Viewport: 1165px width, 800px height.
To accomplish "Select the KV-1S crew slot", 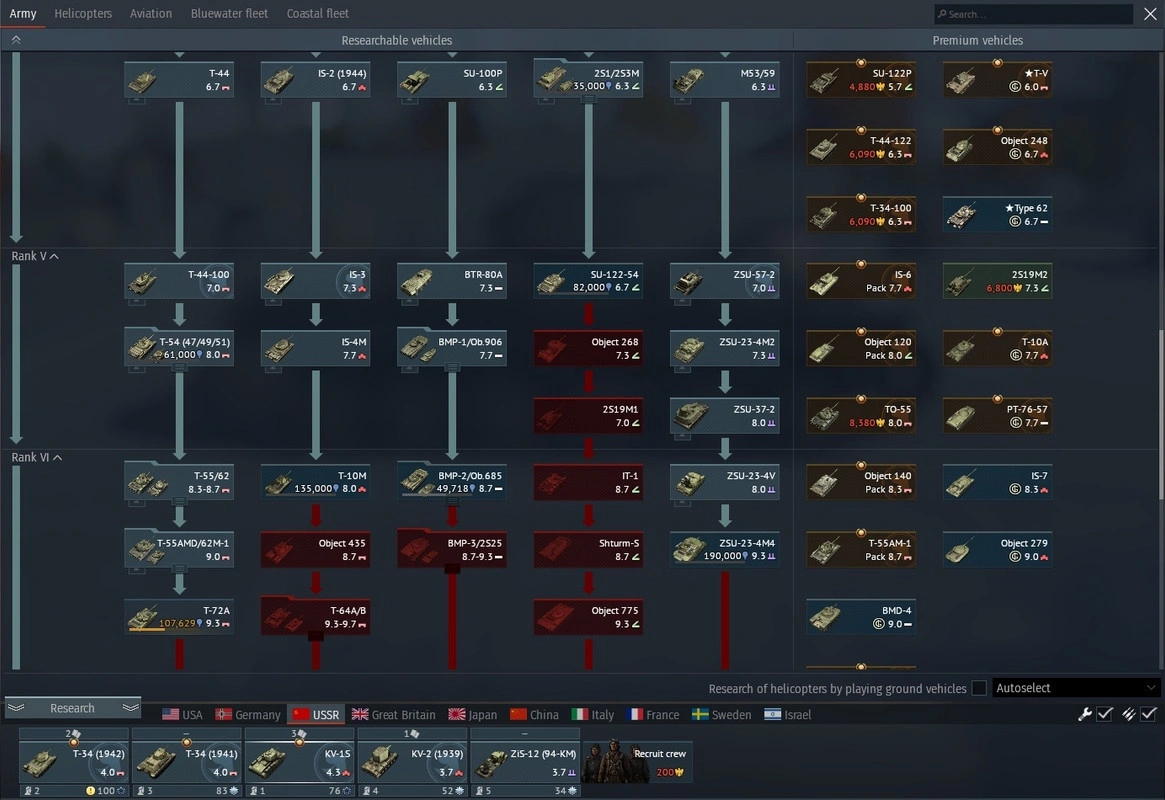I will coord(298,763).
